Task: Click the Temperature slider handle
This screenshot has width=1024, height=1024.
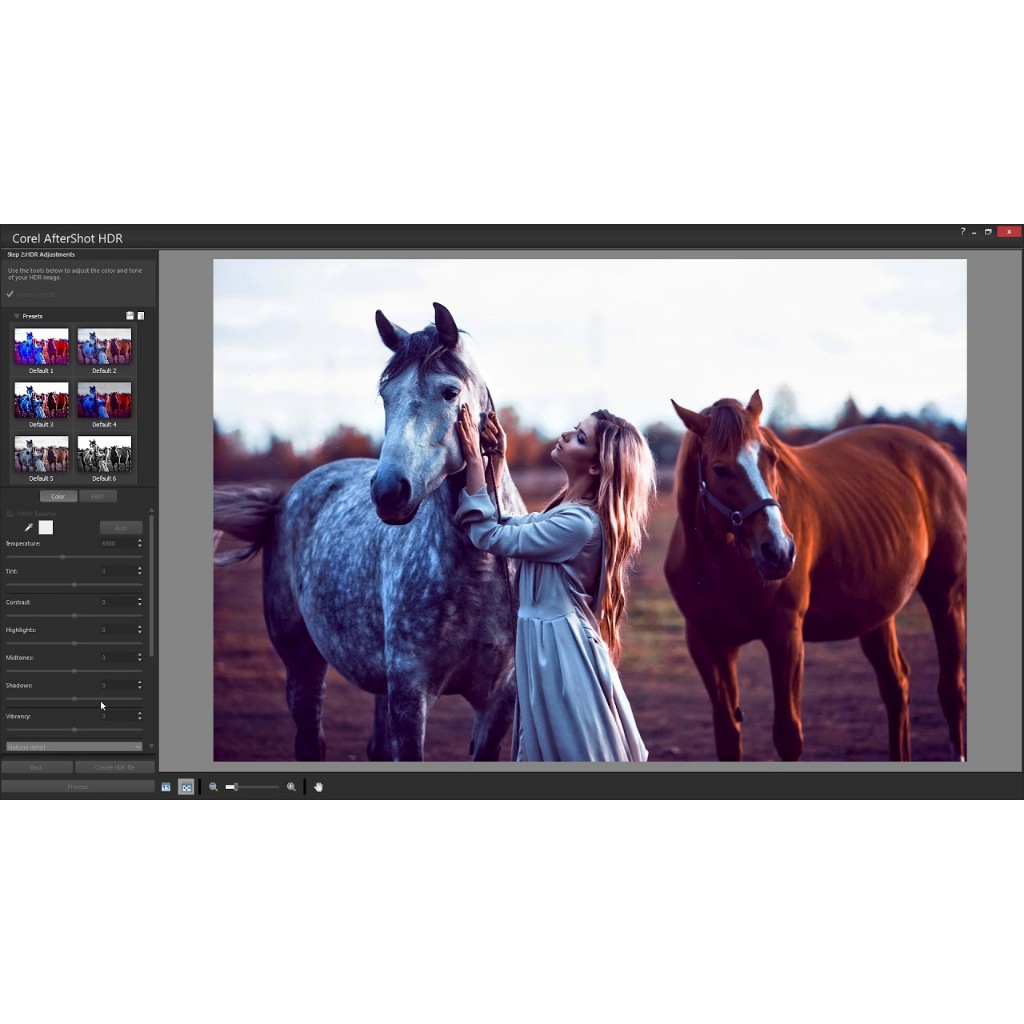Action: point(63,557)
